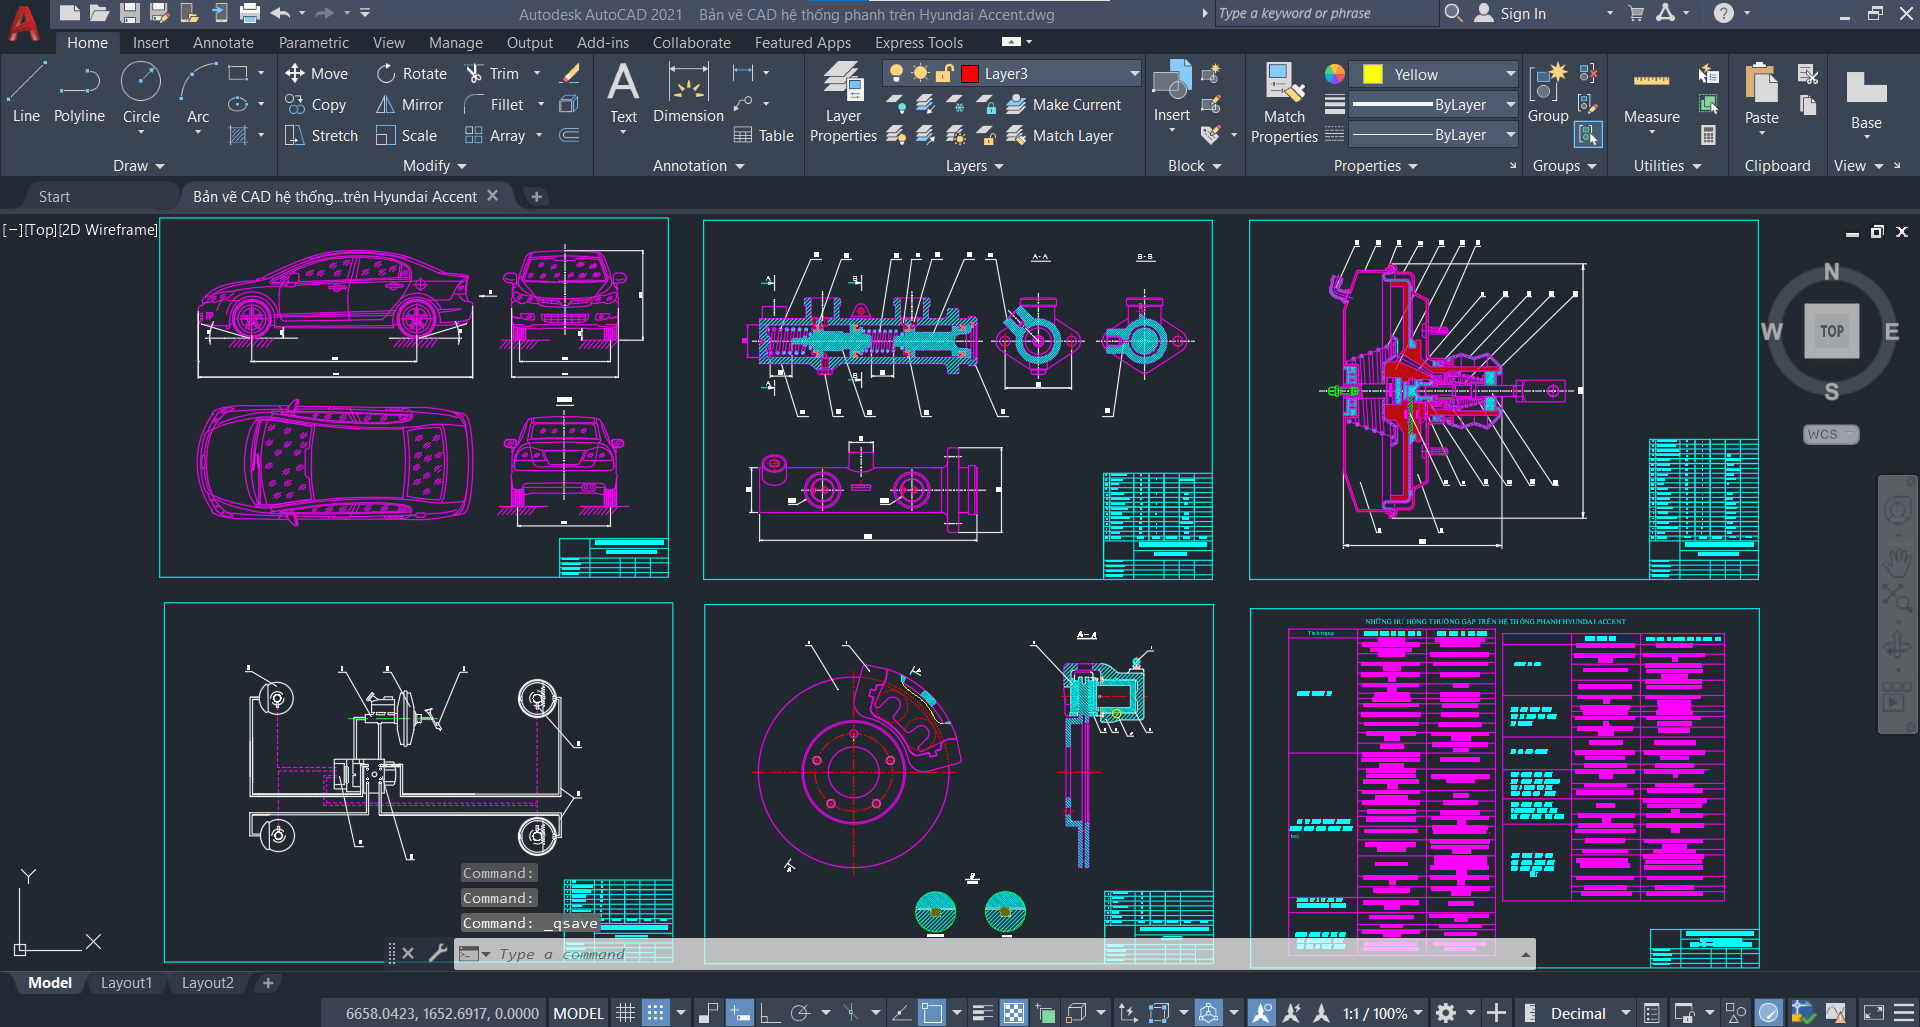Expand the Draw panel
This screenshot has width=1920, height=1027.
tap(138, 166)
